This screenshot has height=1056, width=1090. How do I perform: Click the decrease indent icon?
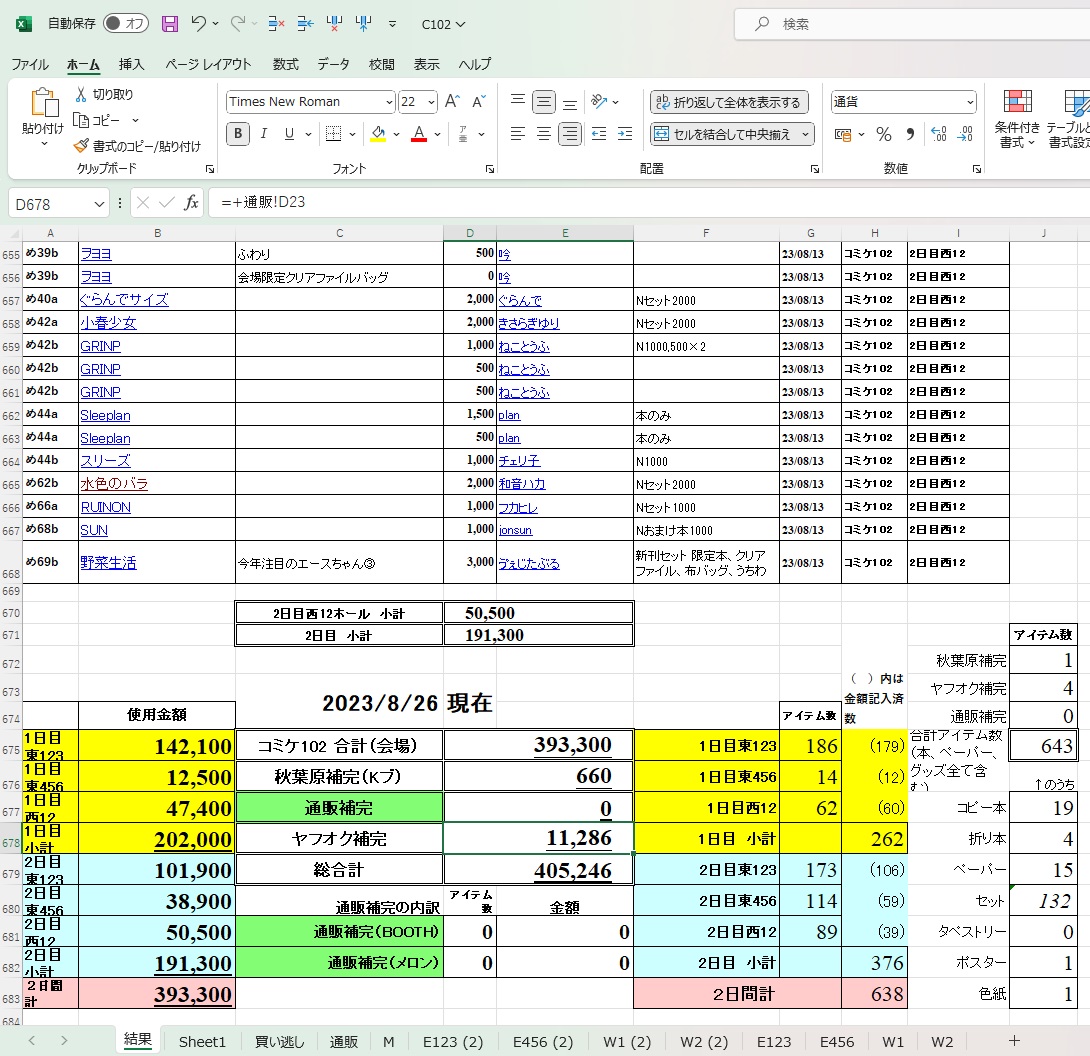point(599,133)
